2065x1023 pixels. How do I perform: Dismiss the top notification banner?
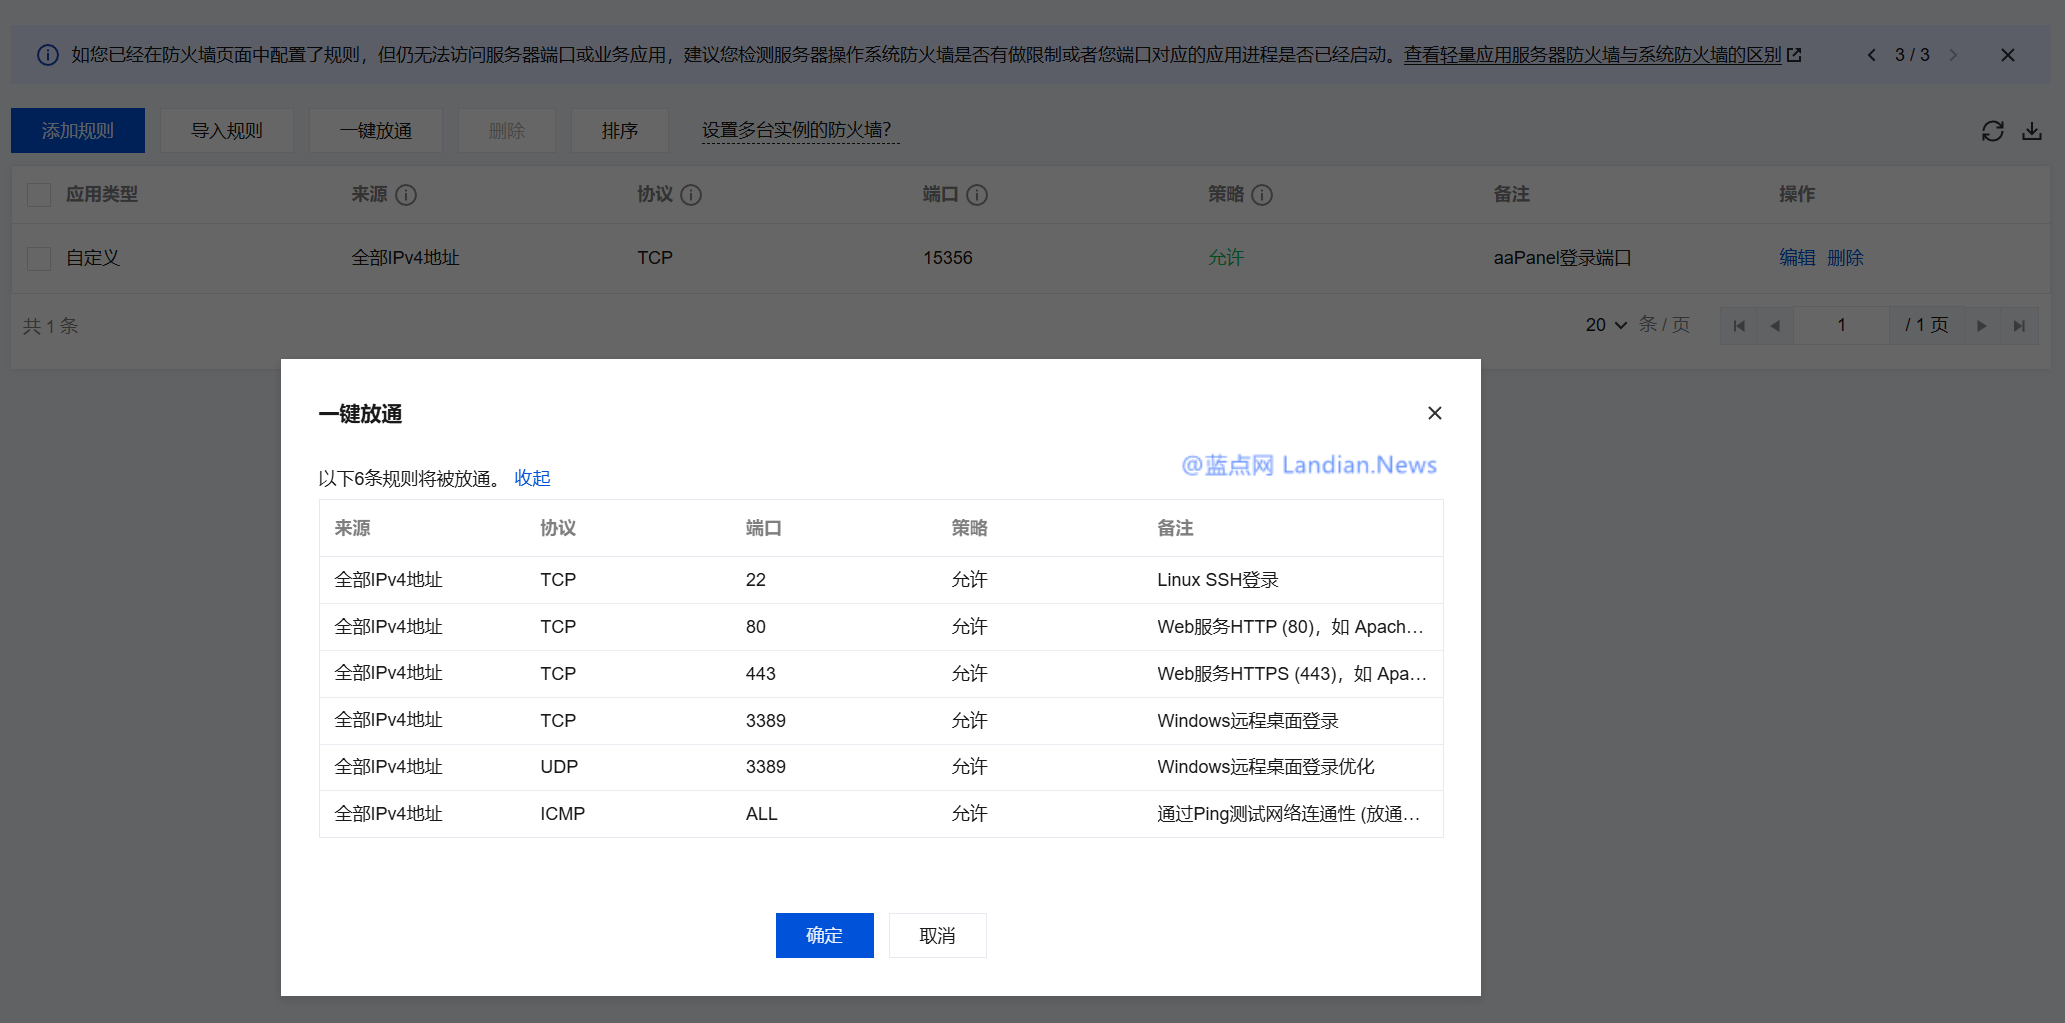pos(2007,55)
